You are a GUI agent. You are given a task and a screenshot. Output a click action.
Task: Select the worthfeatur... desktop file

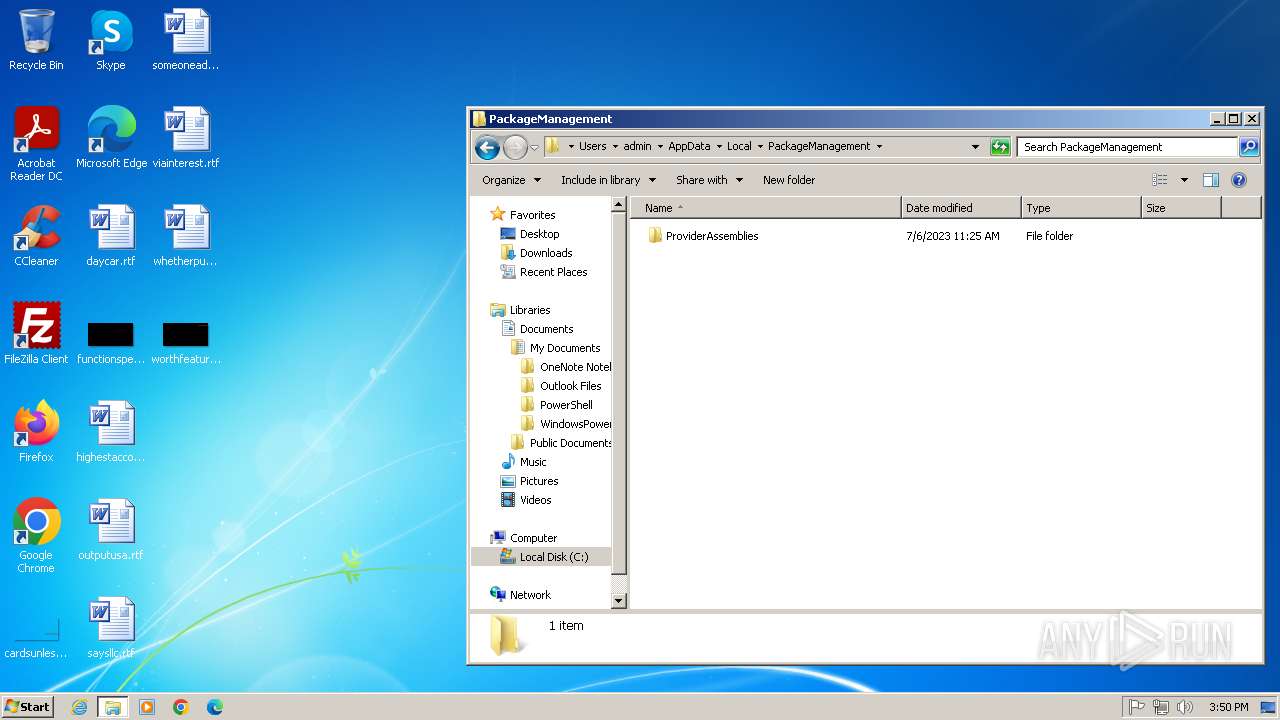186,341
